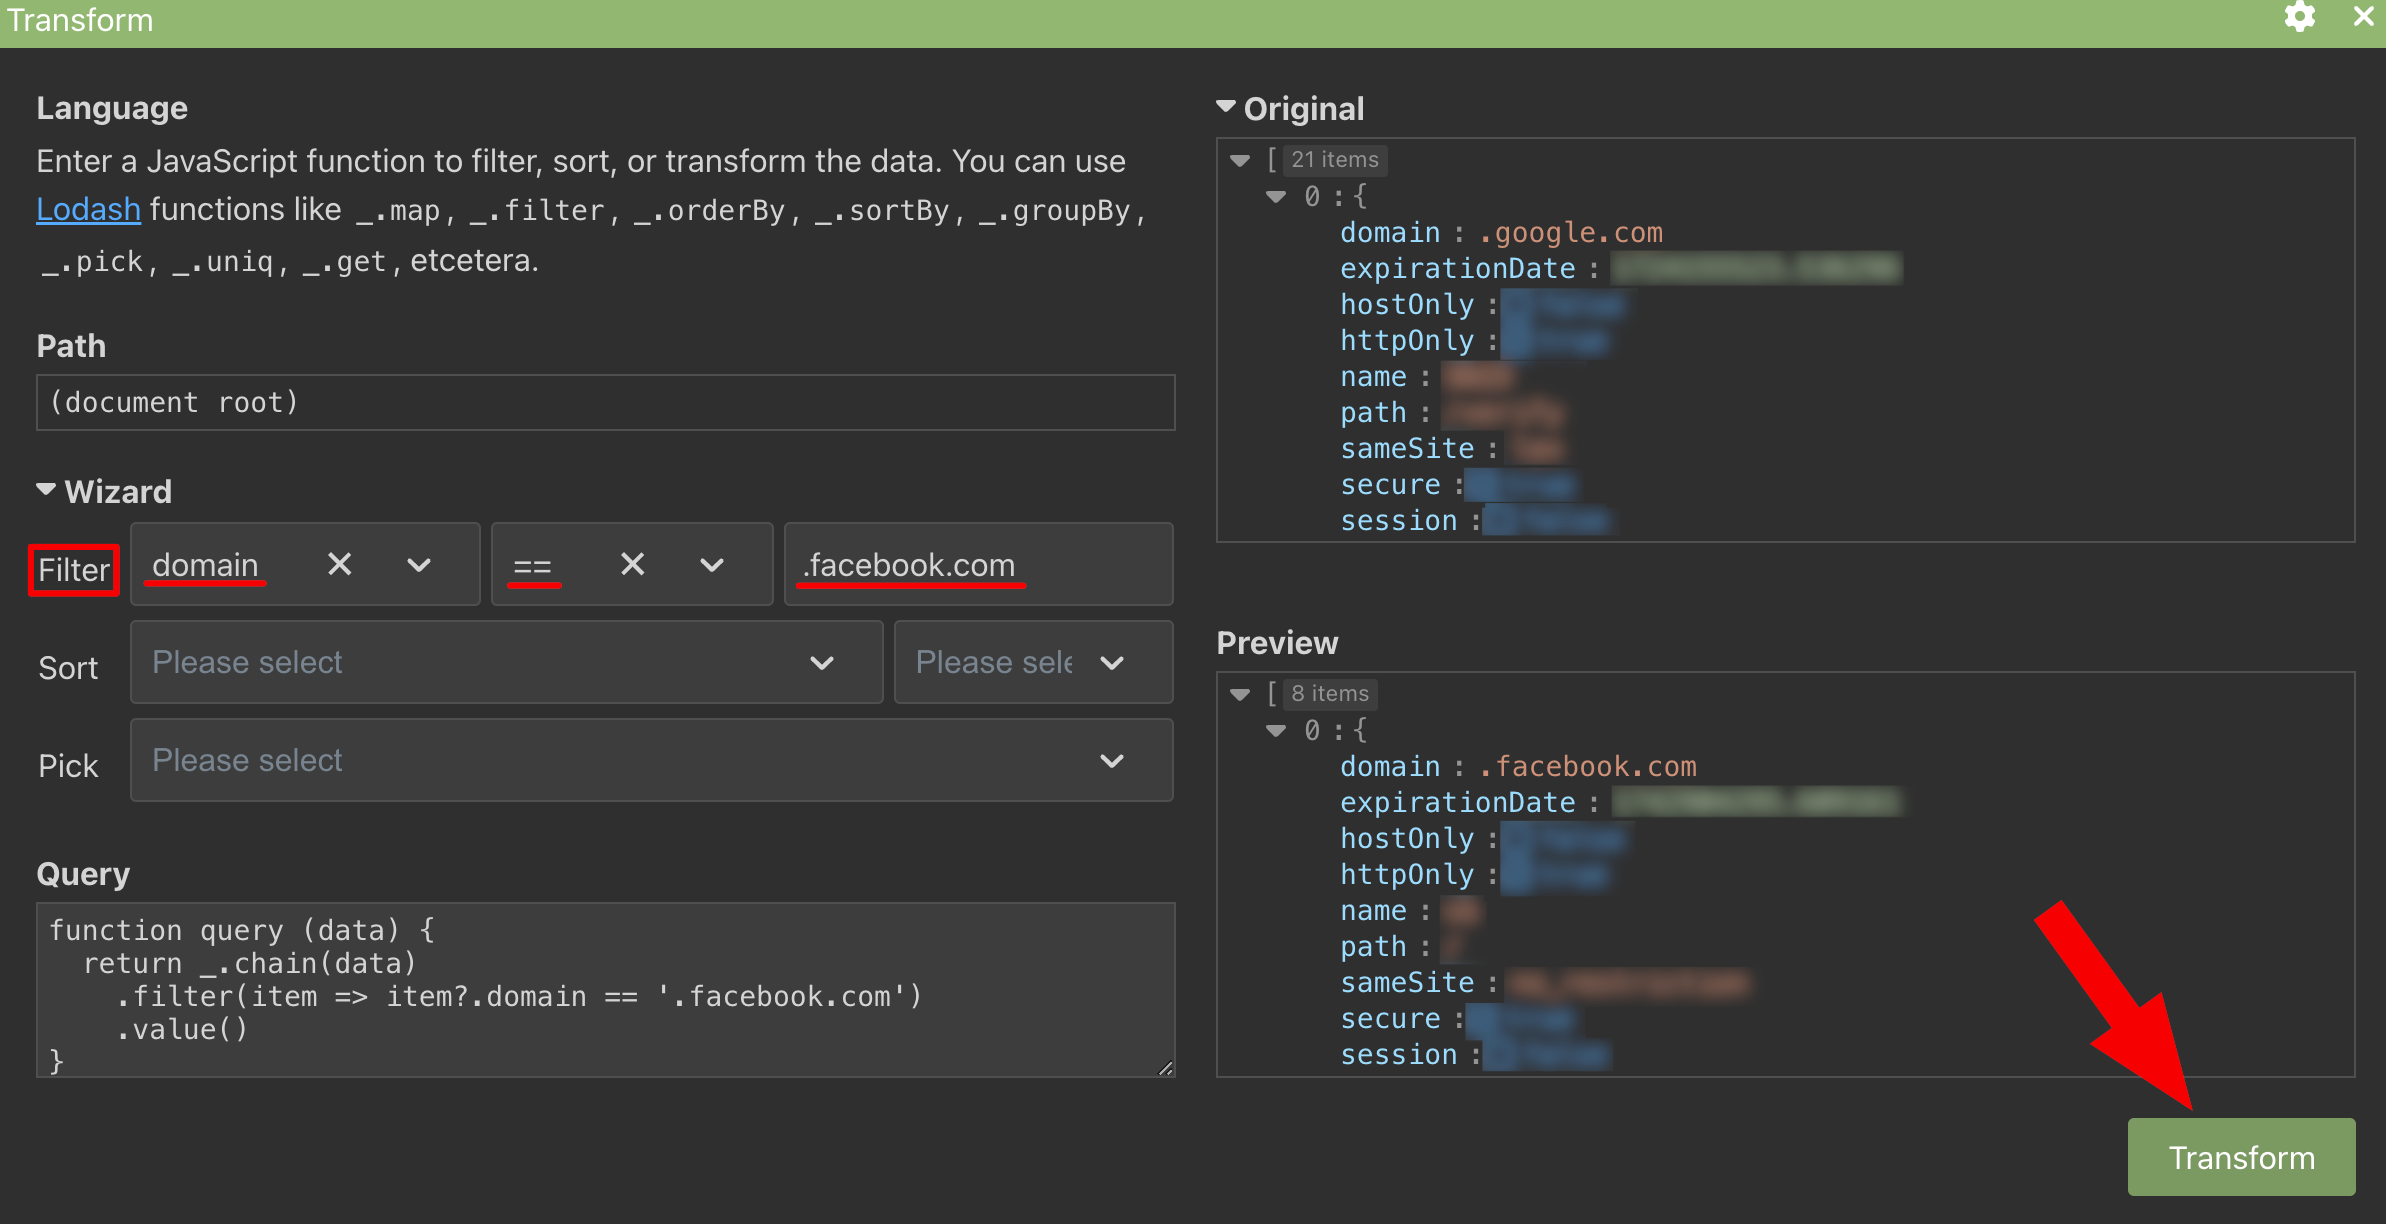2386x1224 pixels.
Task: Click the httpOnly key in Original
Action: coord(1407,340)
